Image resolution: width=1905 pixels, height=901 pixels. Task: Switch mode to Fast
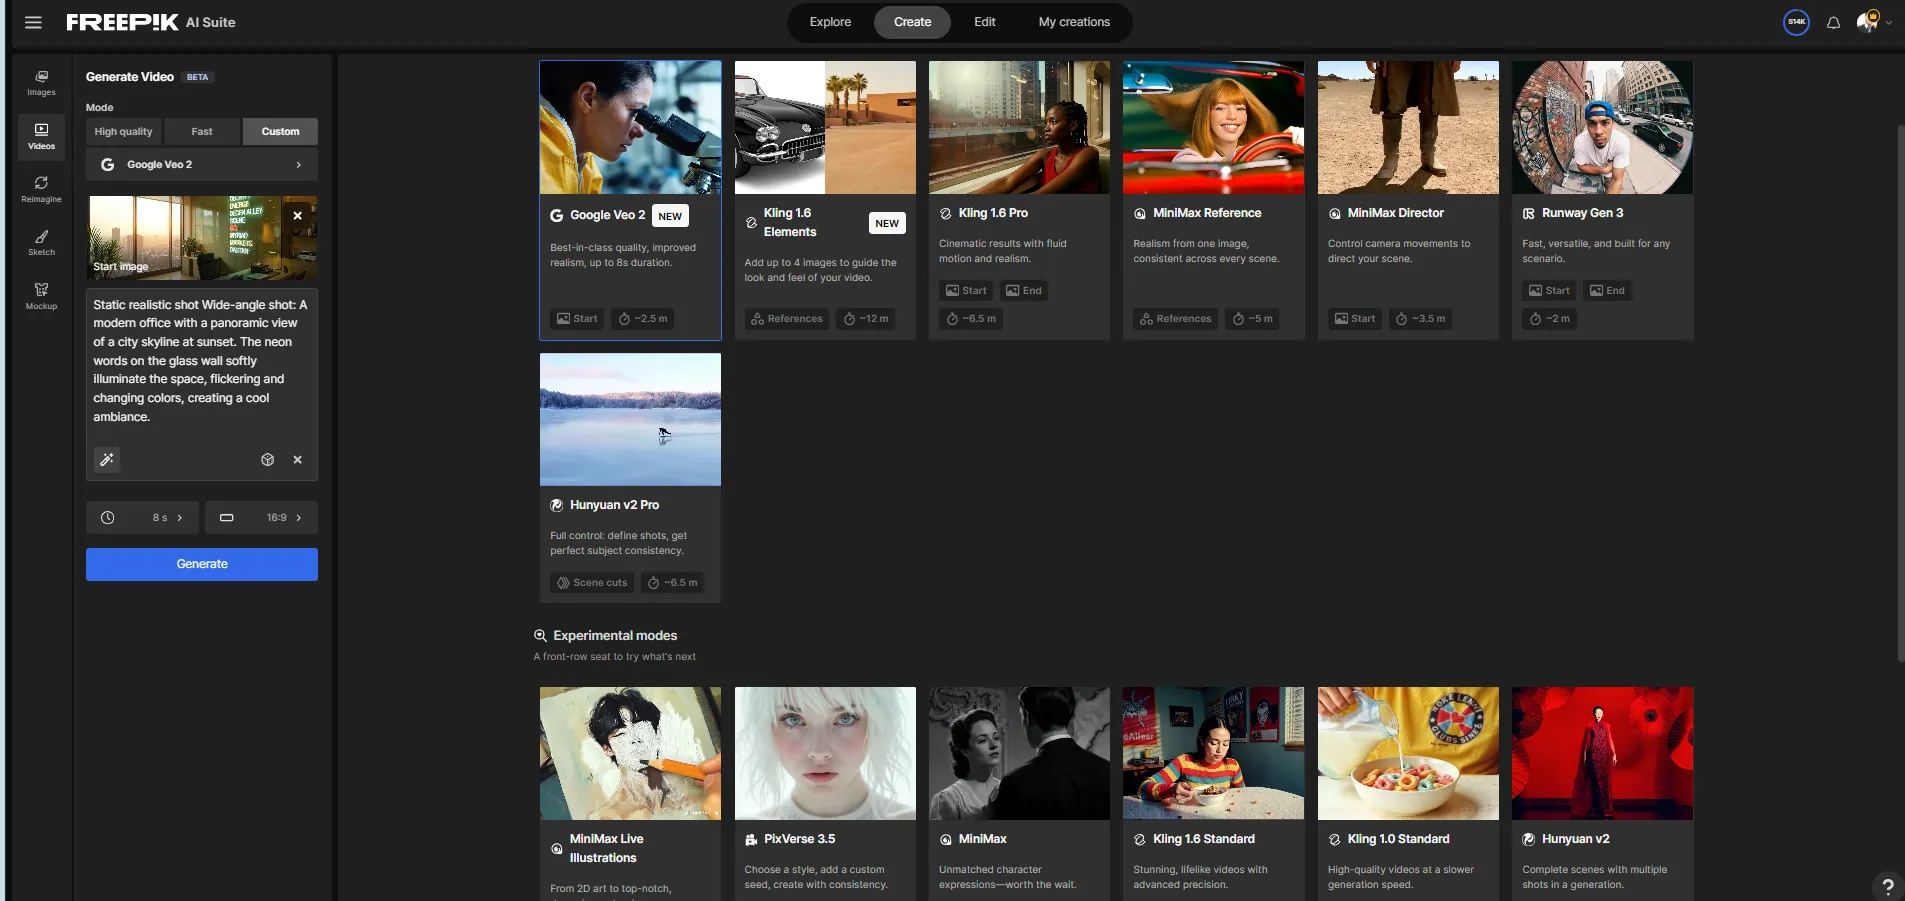click(x=202, y=132)
